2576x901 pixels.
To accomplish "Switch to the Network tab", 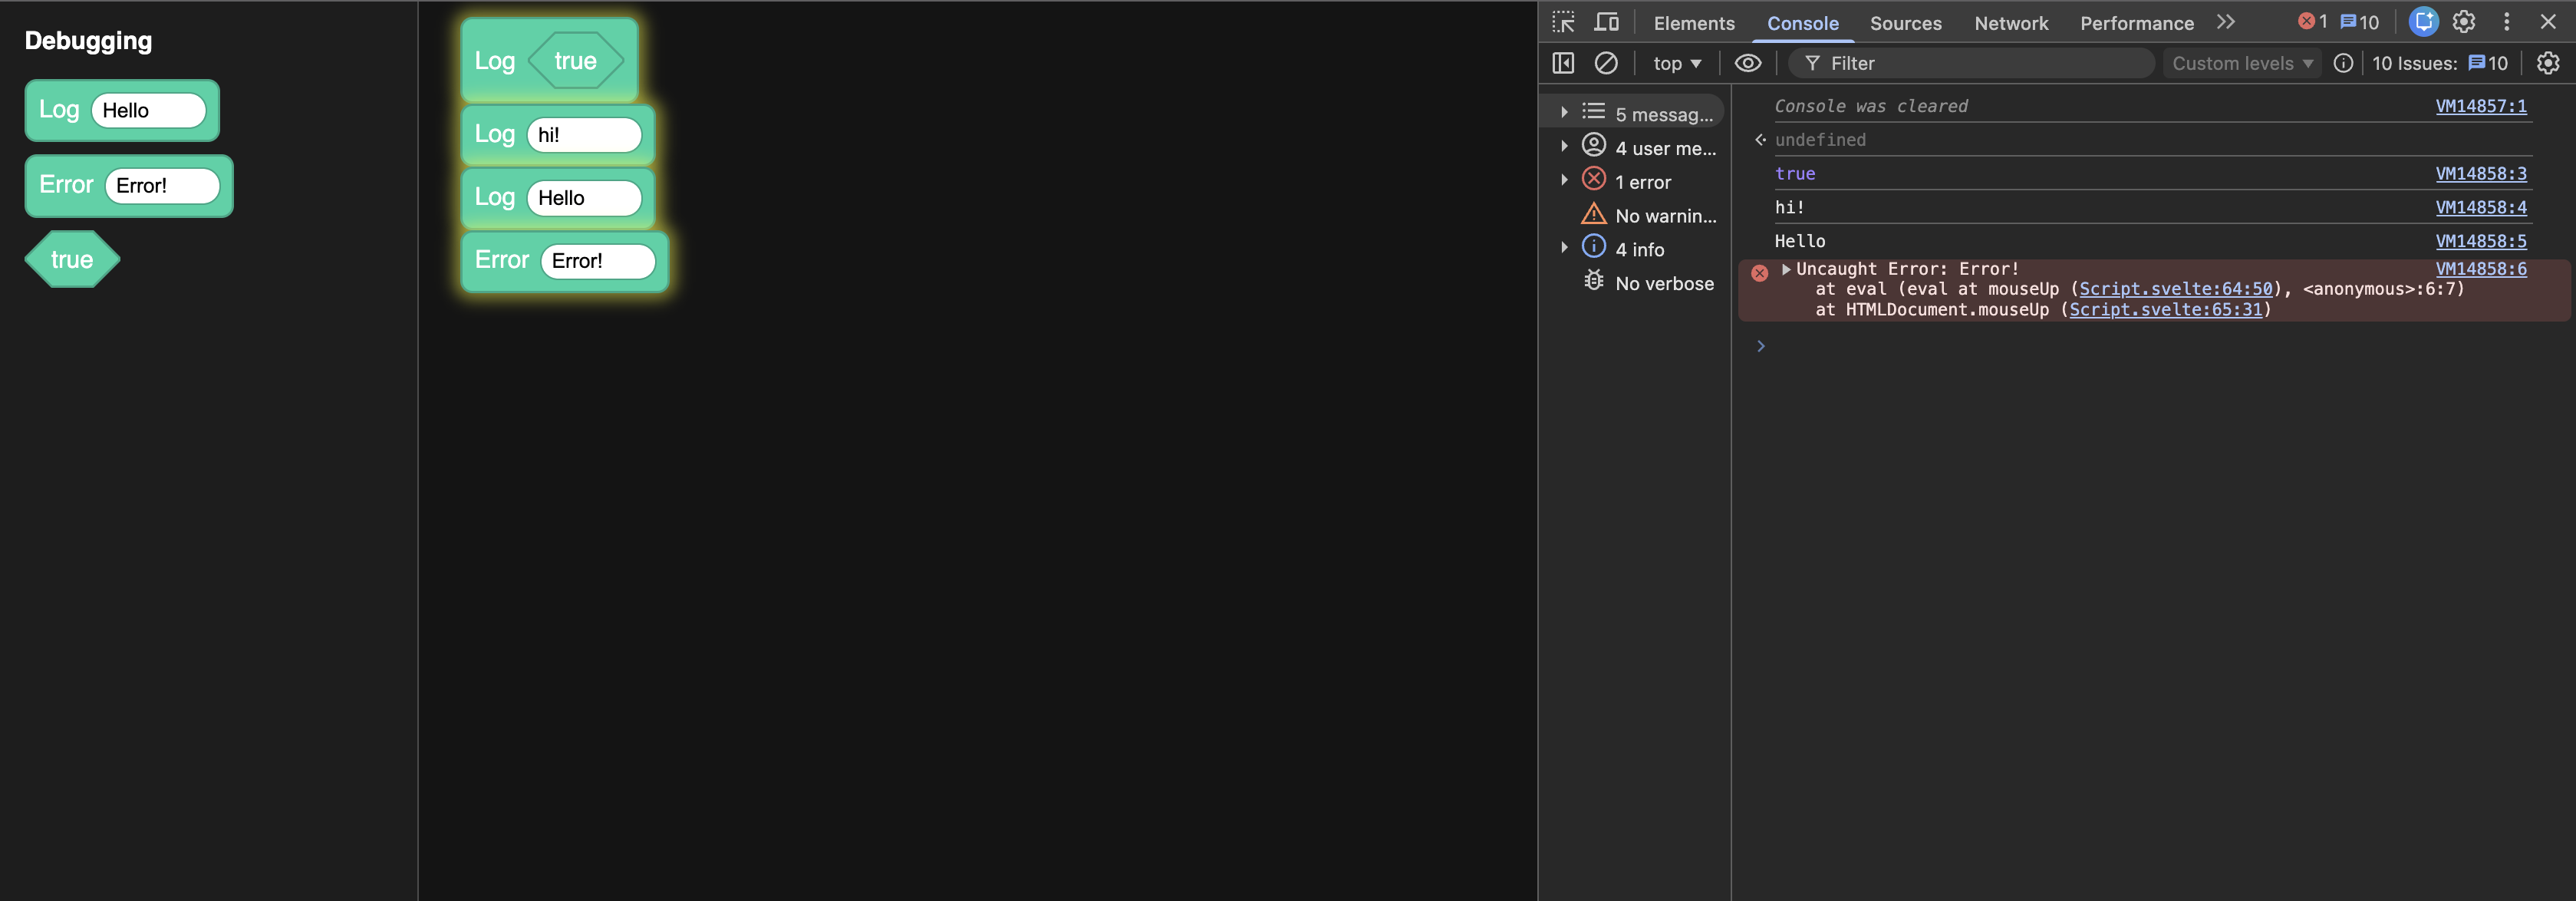I will point(2010,23).
